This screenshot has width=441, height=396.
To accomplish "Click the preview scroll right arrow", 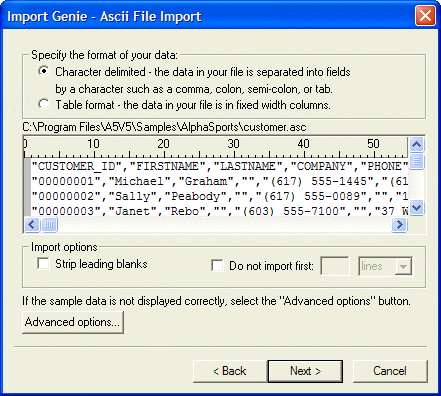I will pos(399,224).
